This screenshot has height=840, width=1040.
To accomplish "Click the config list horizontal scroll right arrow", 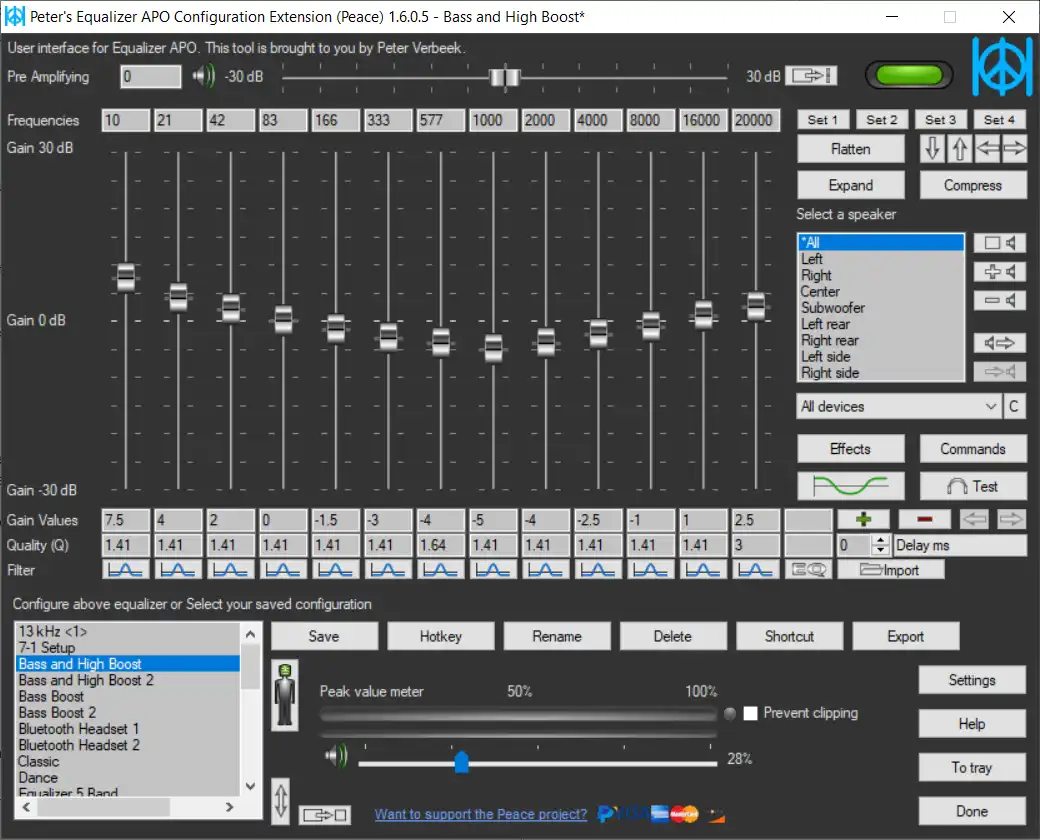I will coord(229,807).
